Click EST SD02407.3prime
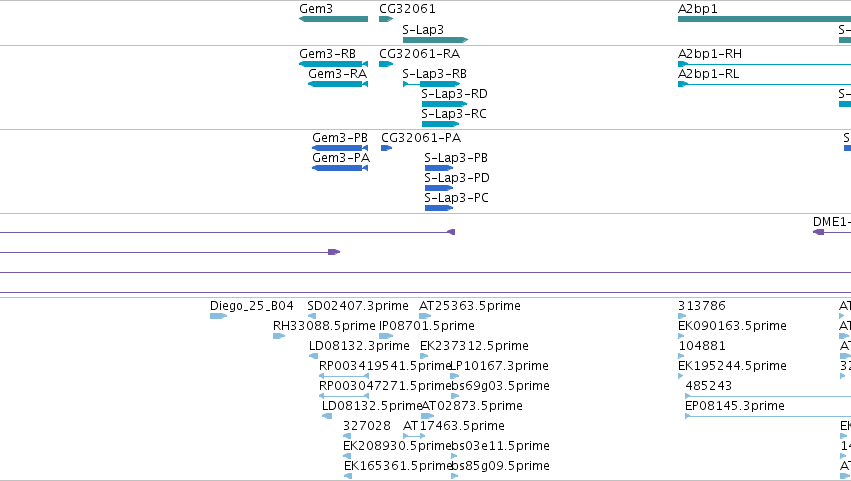This screenshot has width=851, height=481. [312, 316]
